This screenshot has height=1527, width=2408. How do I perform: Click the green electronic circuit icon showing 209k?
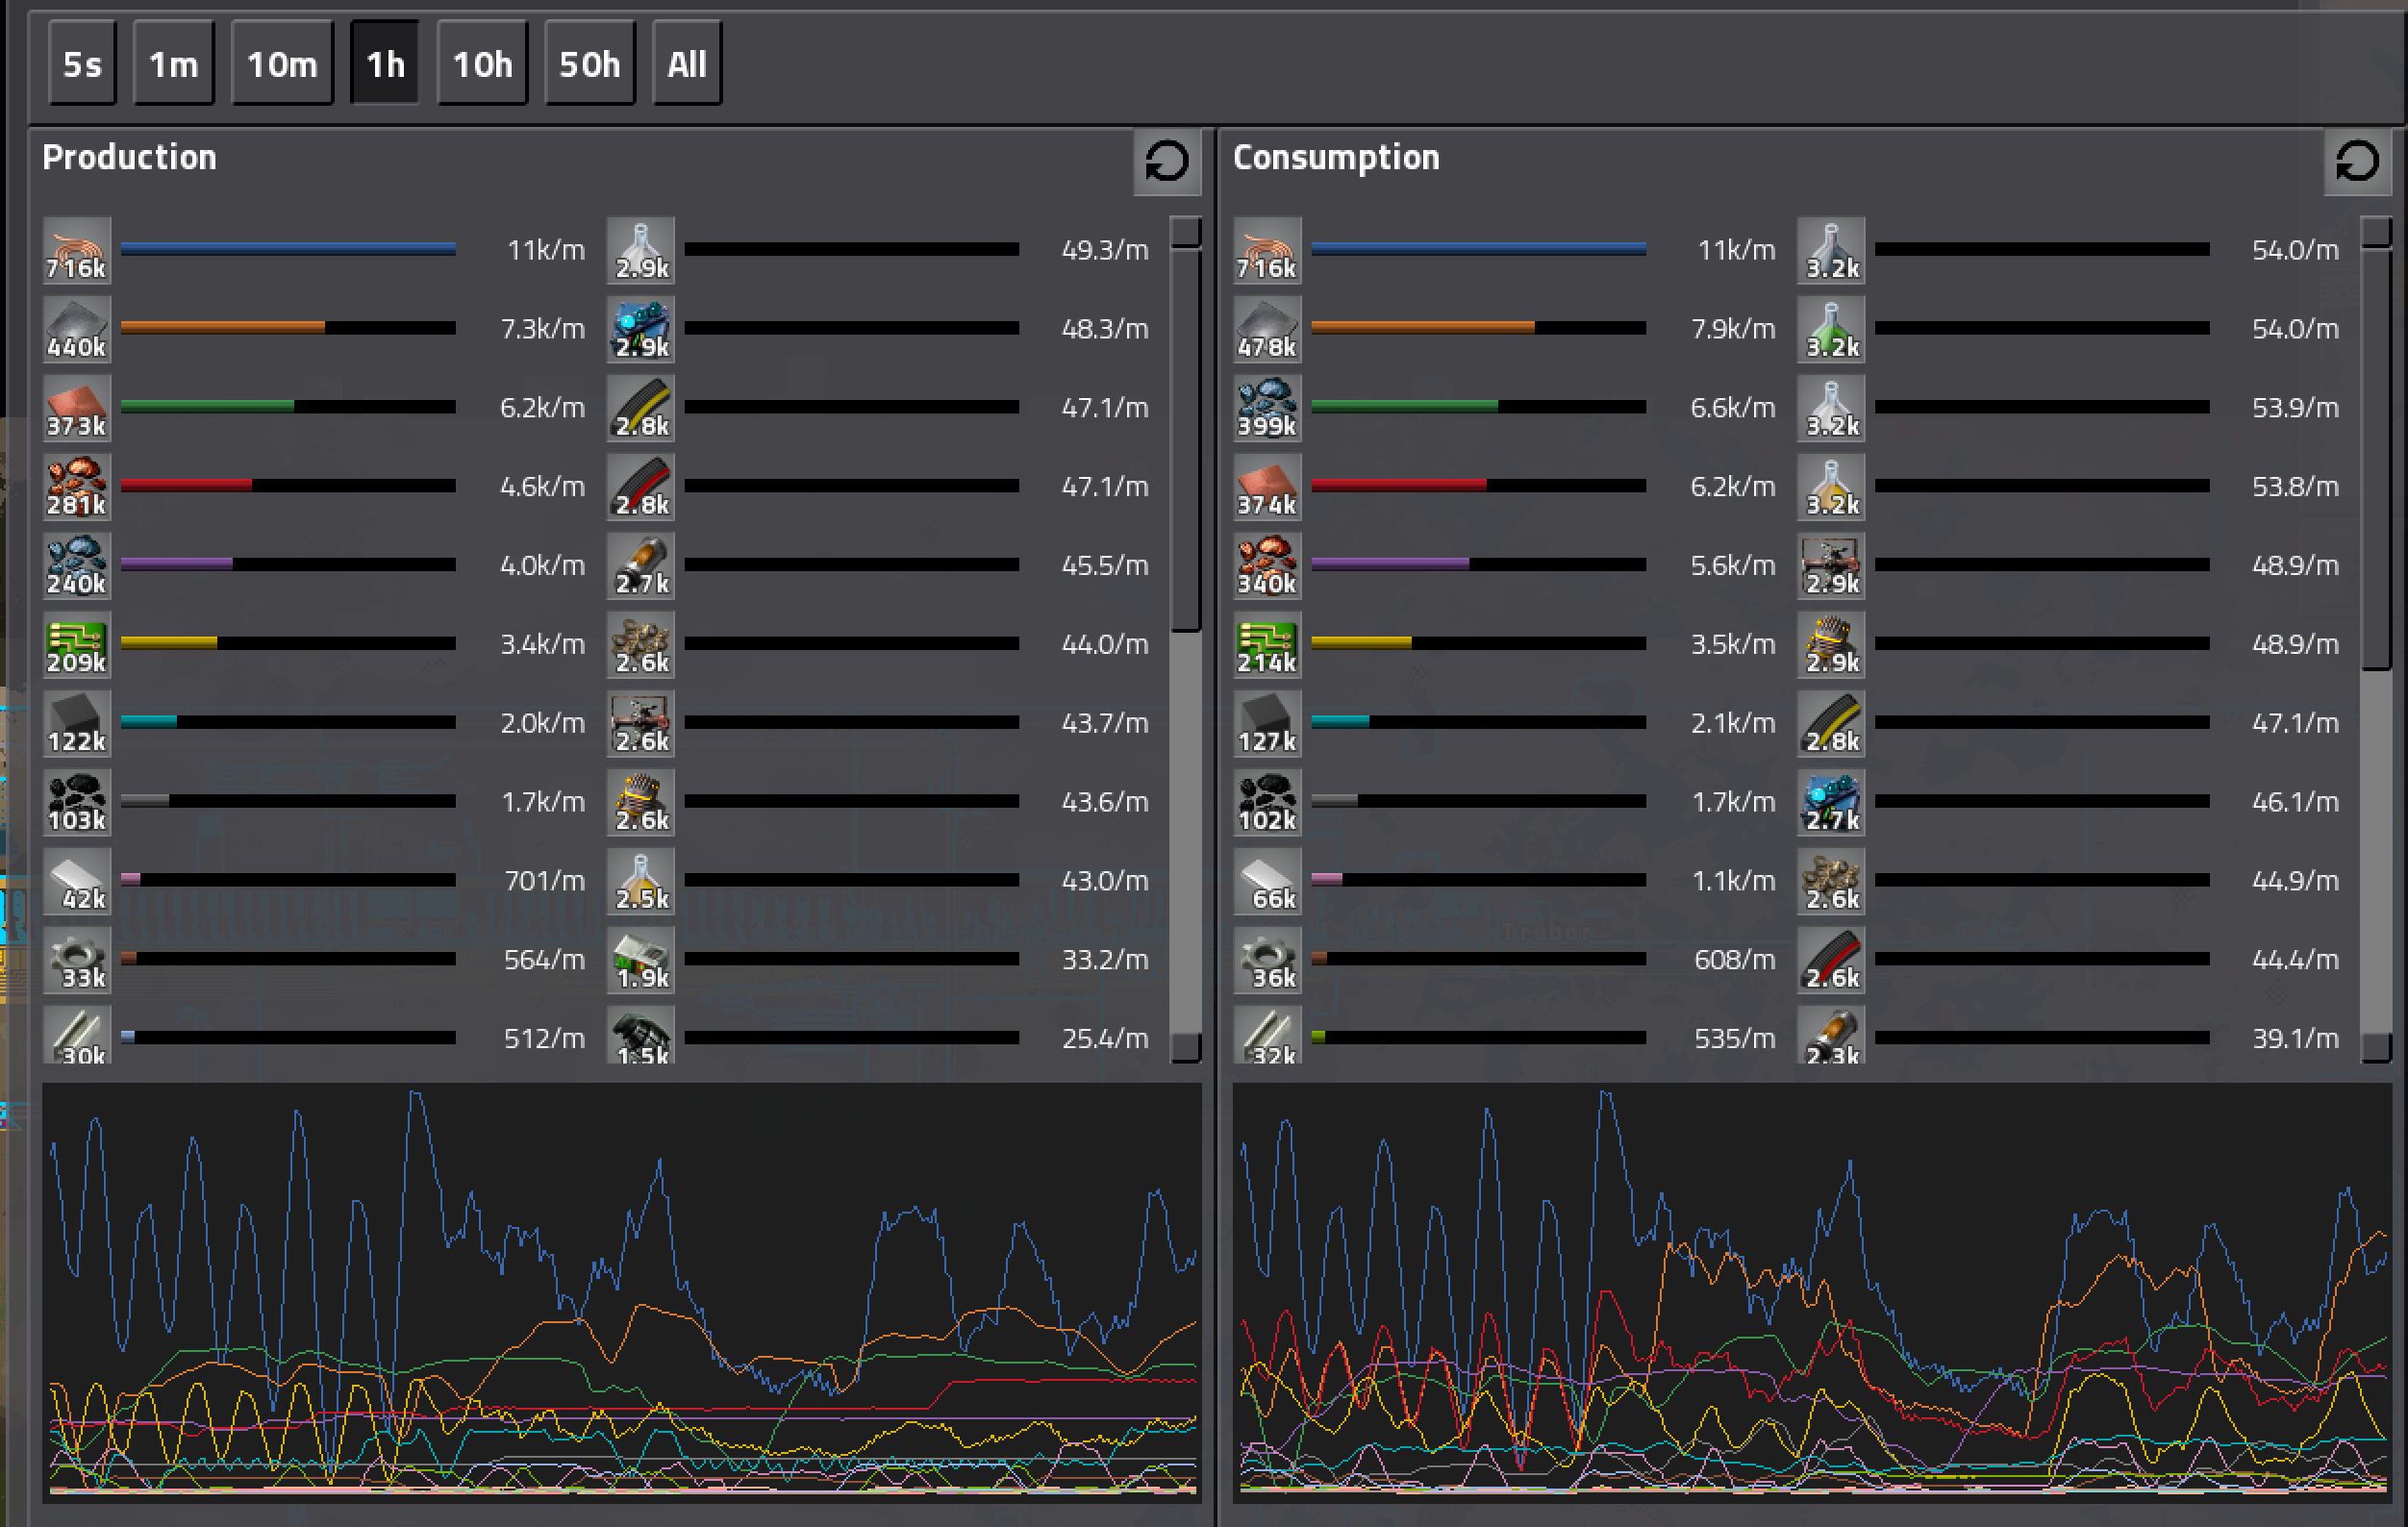pyautogui.click(x=77, y=644)
